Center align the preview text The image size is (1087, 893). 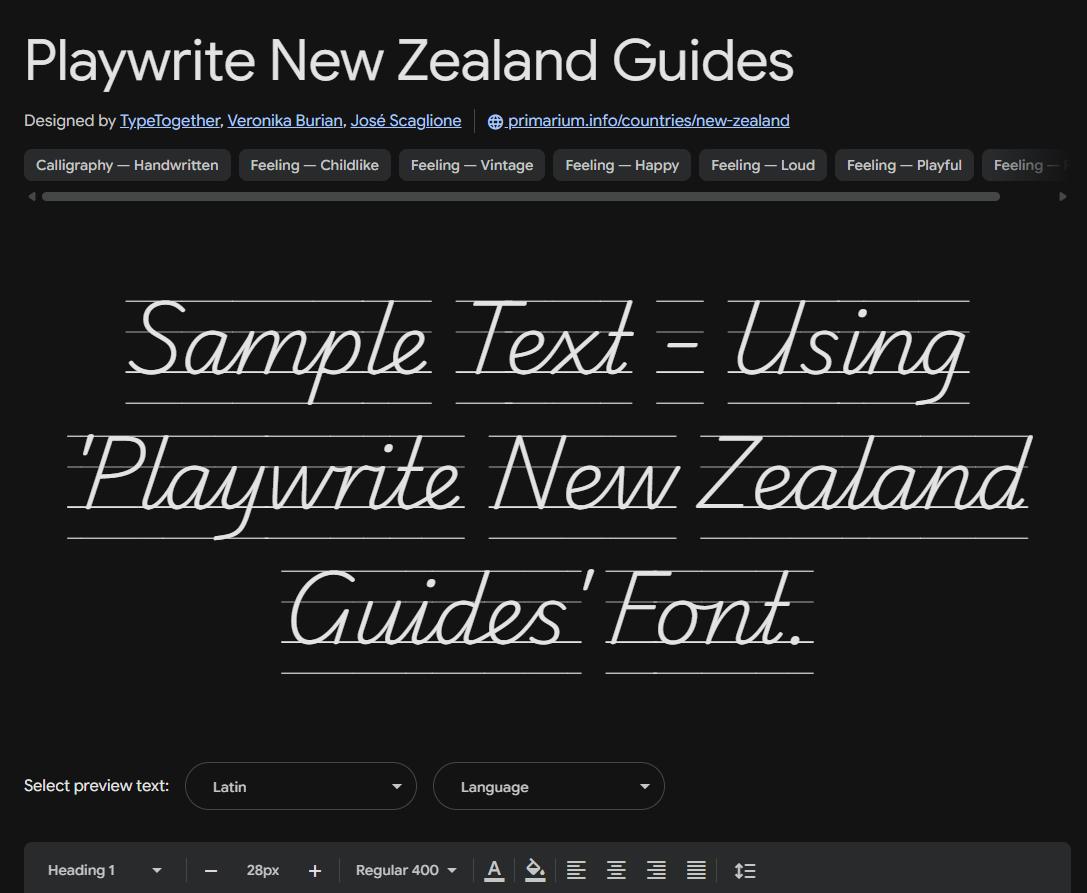pyautogui.click(x=616, y=870)
